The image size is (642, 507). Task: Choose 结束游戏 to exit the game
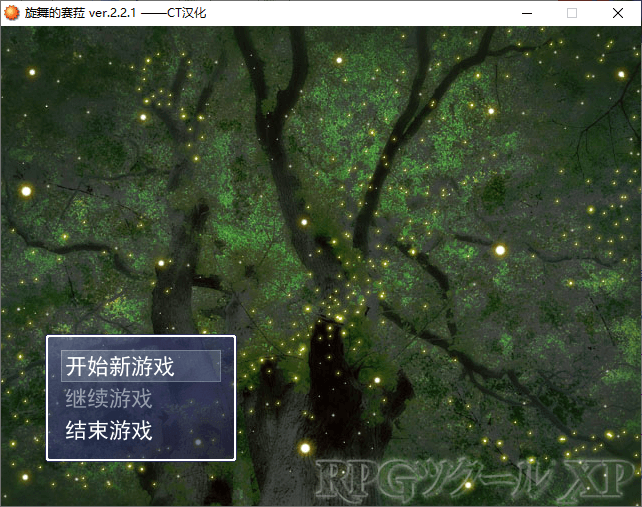tap(108, 431)
